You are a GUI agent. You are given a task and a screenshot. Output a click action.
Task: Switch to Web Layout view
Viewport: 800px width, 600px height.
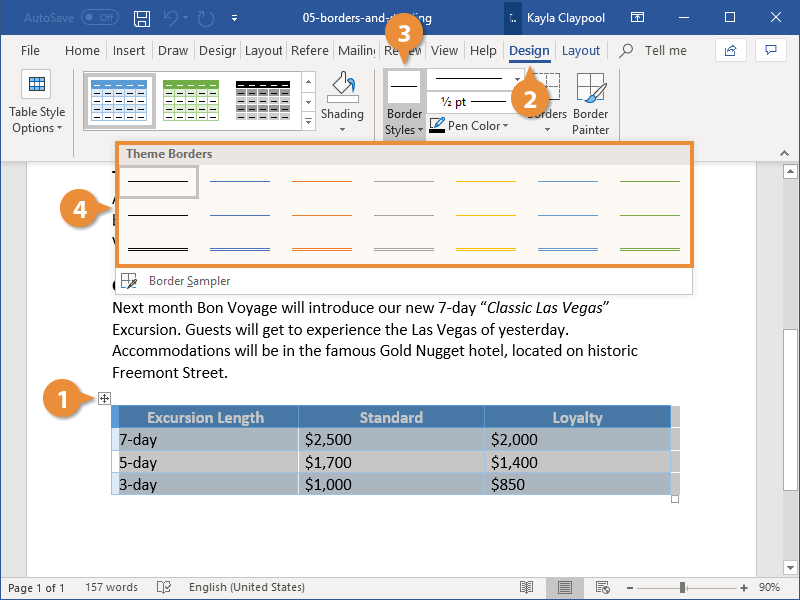(x=600, y=587)
